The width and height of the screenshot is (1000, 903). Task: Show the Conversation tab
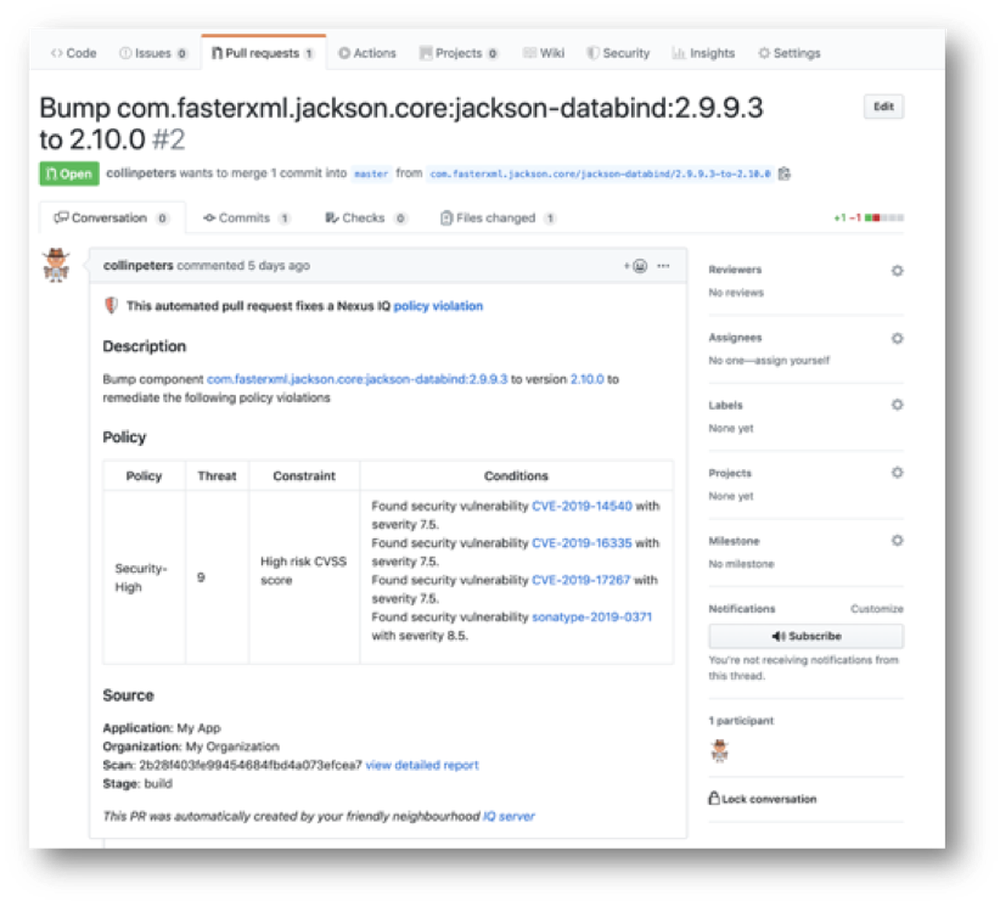(112, 218)
